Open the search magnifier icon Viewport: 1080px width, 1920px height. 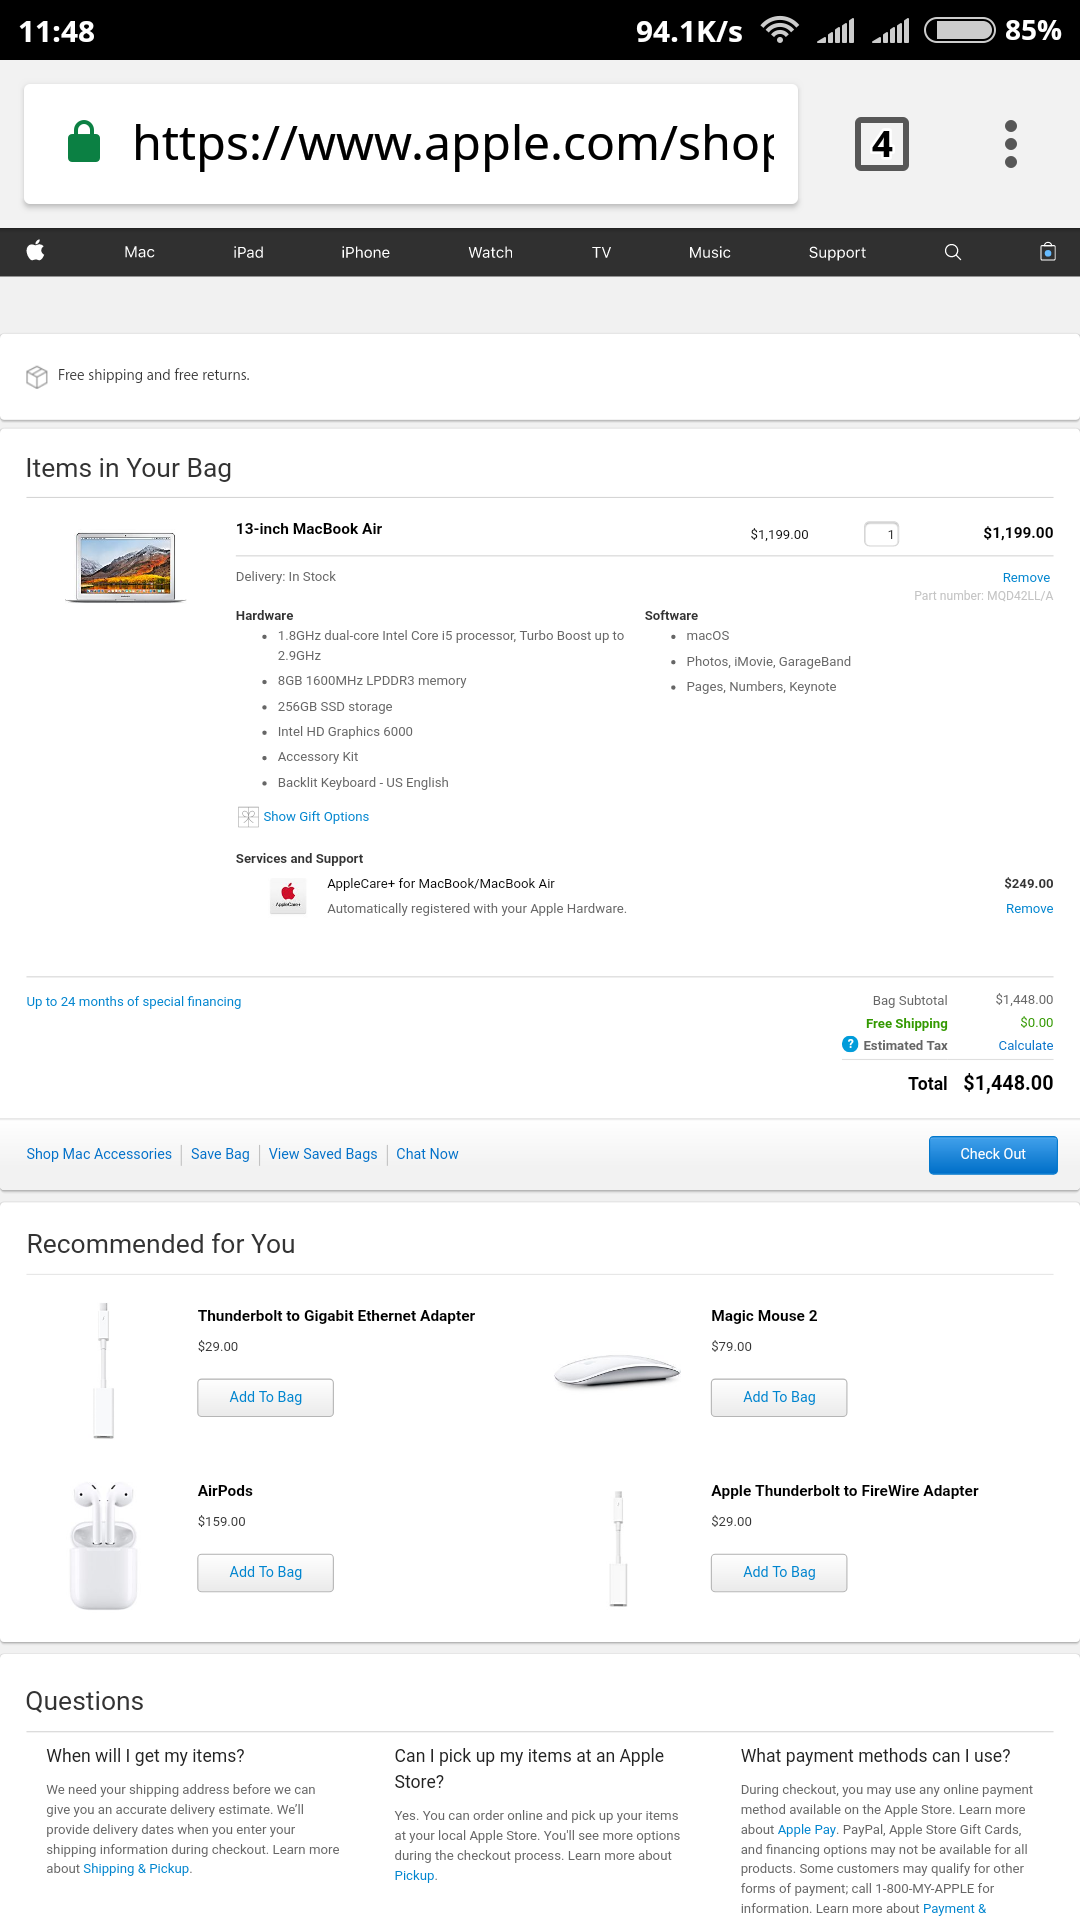click(x=953, y=252)
